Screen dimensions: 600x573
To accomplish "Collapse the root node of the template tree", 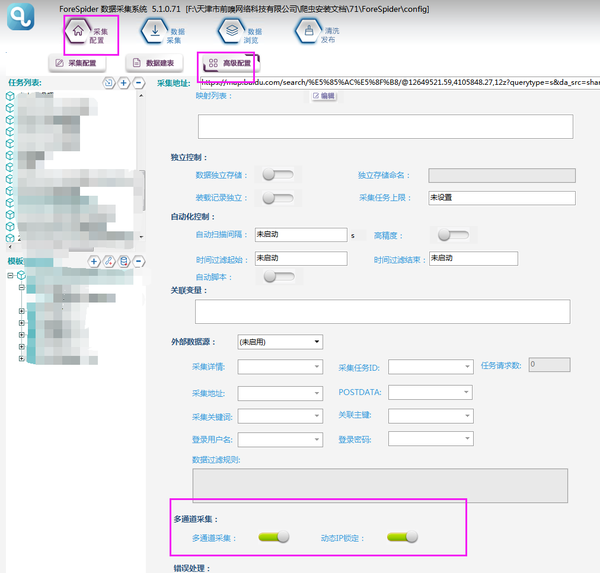I will click(10, 275).
